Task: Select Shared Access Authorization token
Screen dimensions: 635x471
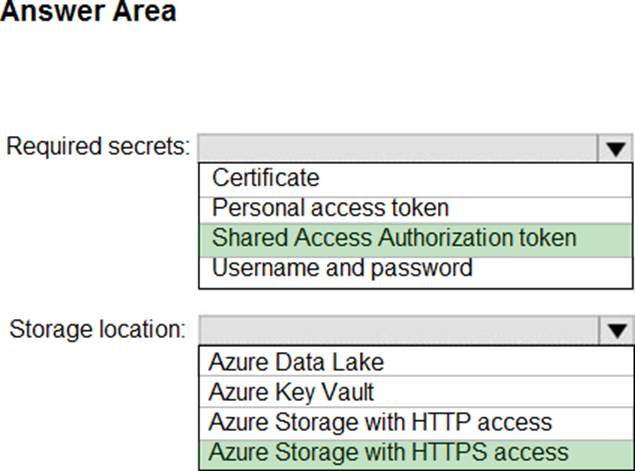Action: (x=394, y=238)
